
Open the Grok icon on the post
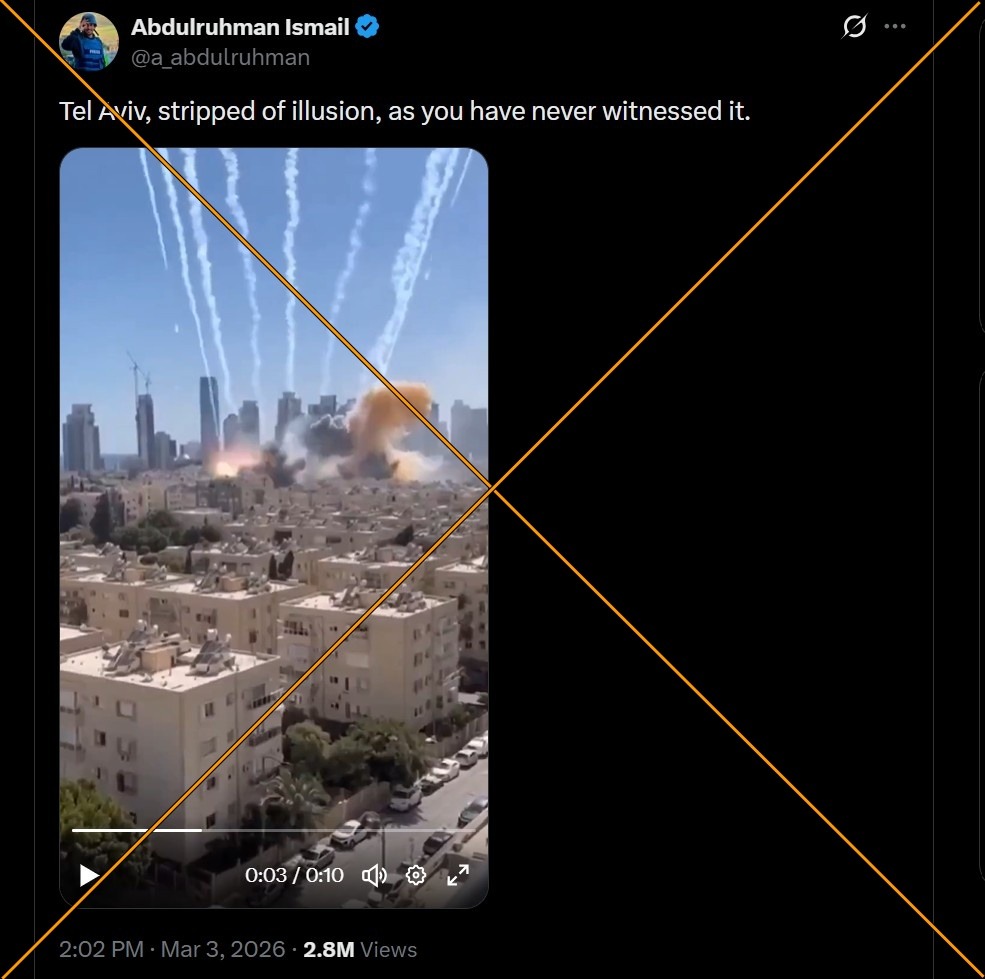click(x=854, y=26)
